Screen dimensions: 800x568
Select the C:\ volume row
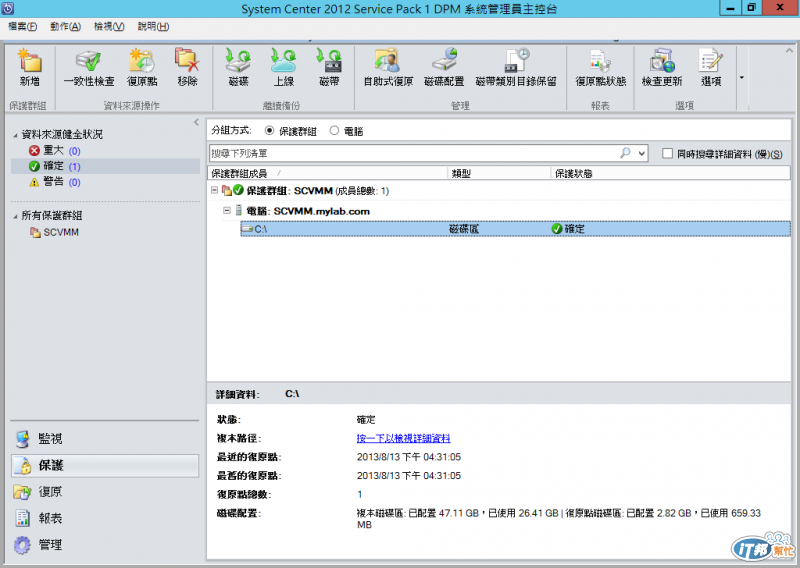(x=515, y=229)
